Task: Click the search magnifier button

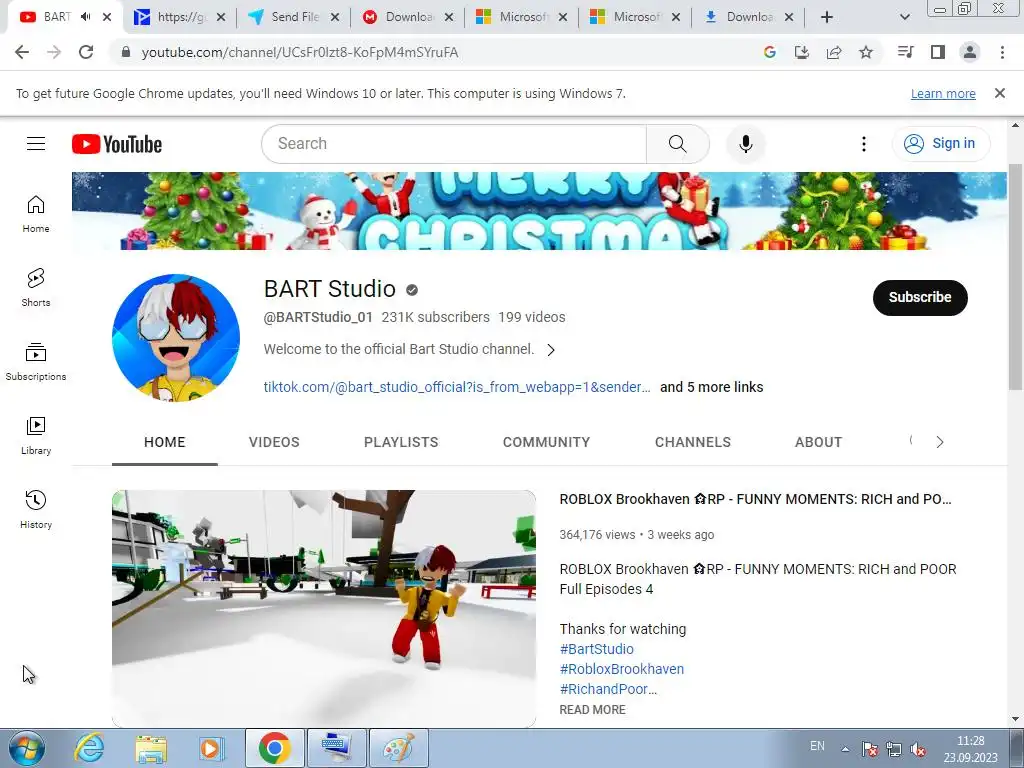Action: 677,144
